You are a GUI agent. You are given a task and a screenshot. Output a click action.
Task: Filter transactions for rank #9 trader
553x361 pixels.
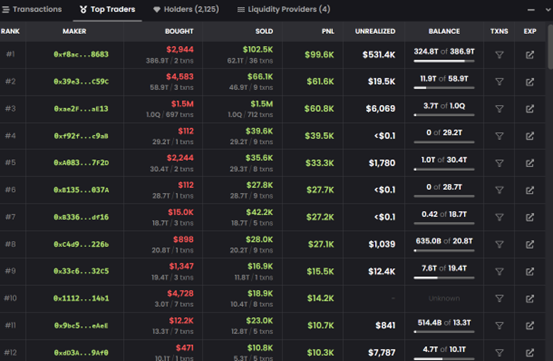(499, 271)
